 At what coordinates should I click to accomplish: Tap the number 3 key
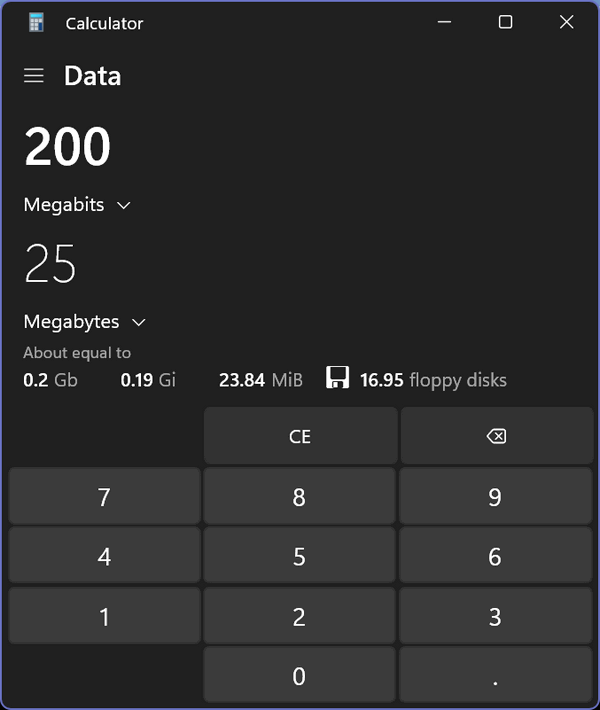click(495, 616)
